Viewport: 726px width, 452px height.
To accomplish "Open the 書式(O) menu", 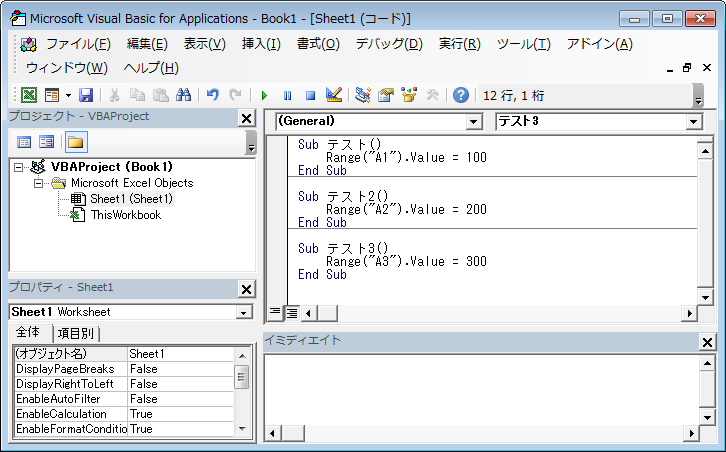I will [318, 44].
